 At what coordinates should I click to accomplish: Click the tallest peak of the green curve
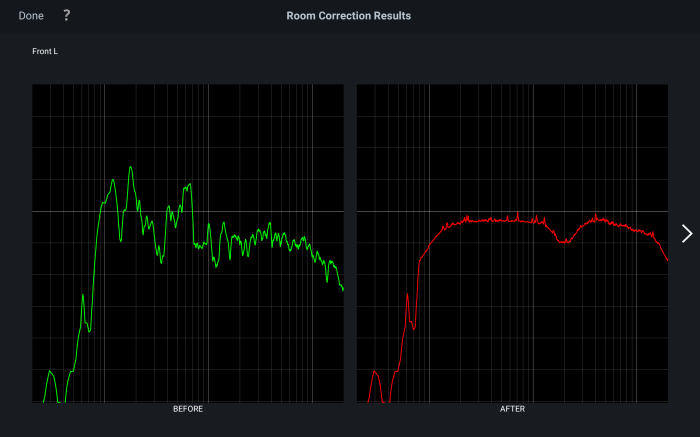click(130, 168)
